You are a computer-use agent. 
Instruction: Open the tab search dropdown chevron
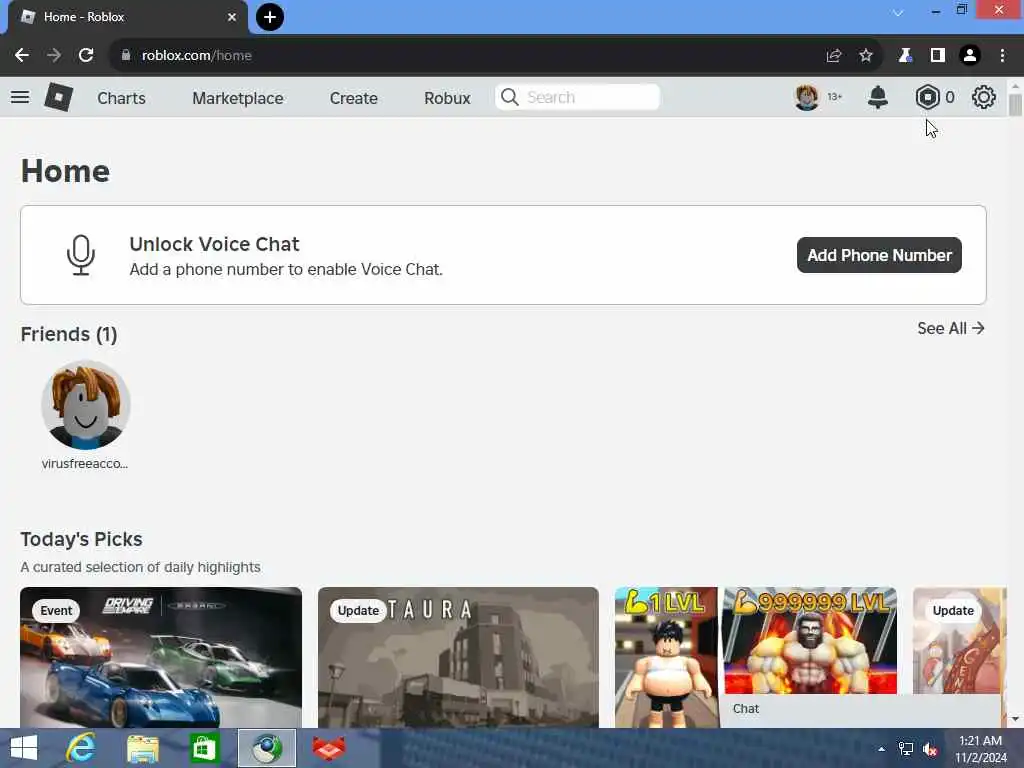pos(898,12)
